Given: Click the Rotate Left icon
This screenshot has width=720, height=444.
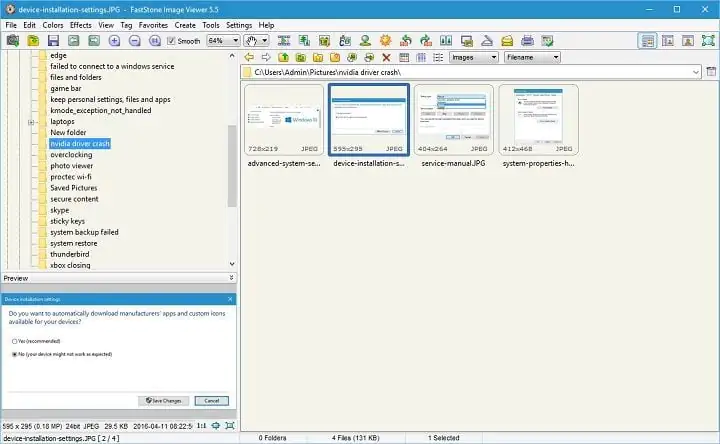Looking at the screenshot, I should tap(405, 41).
